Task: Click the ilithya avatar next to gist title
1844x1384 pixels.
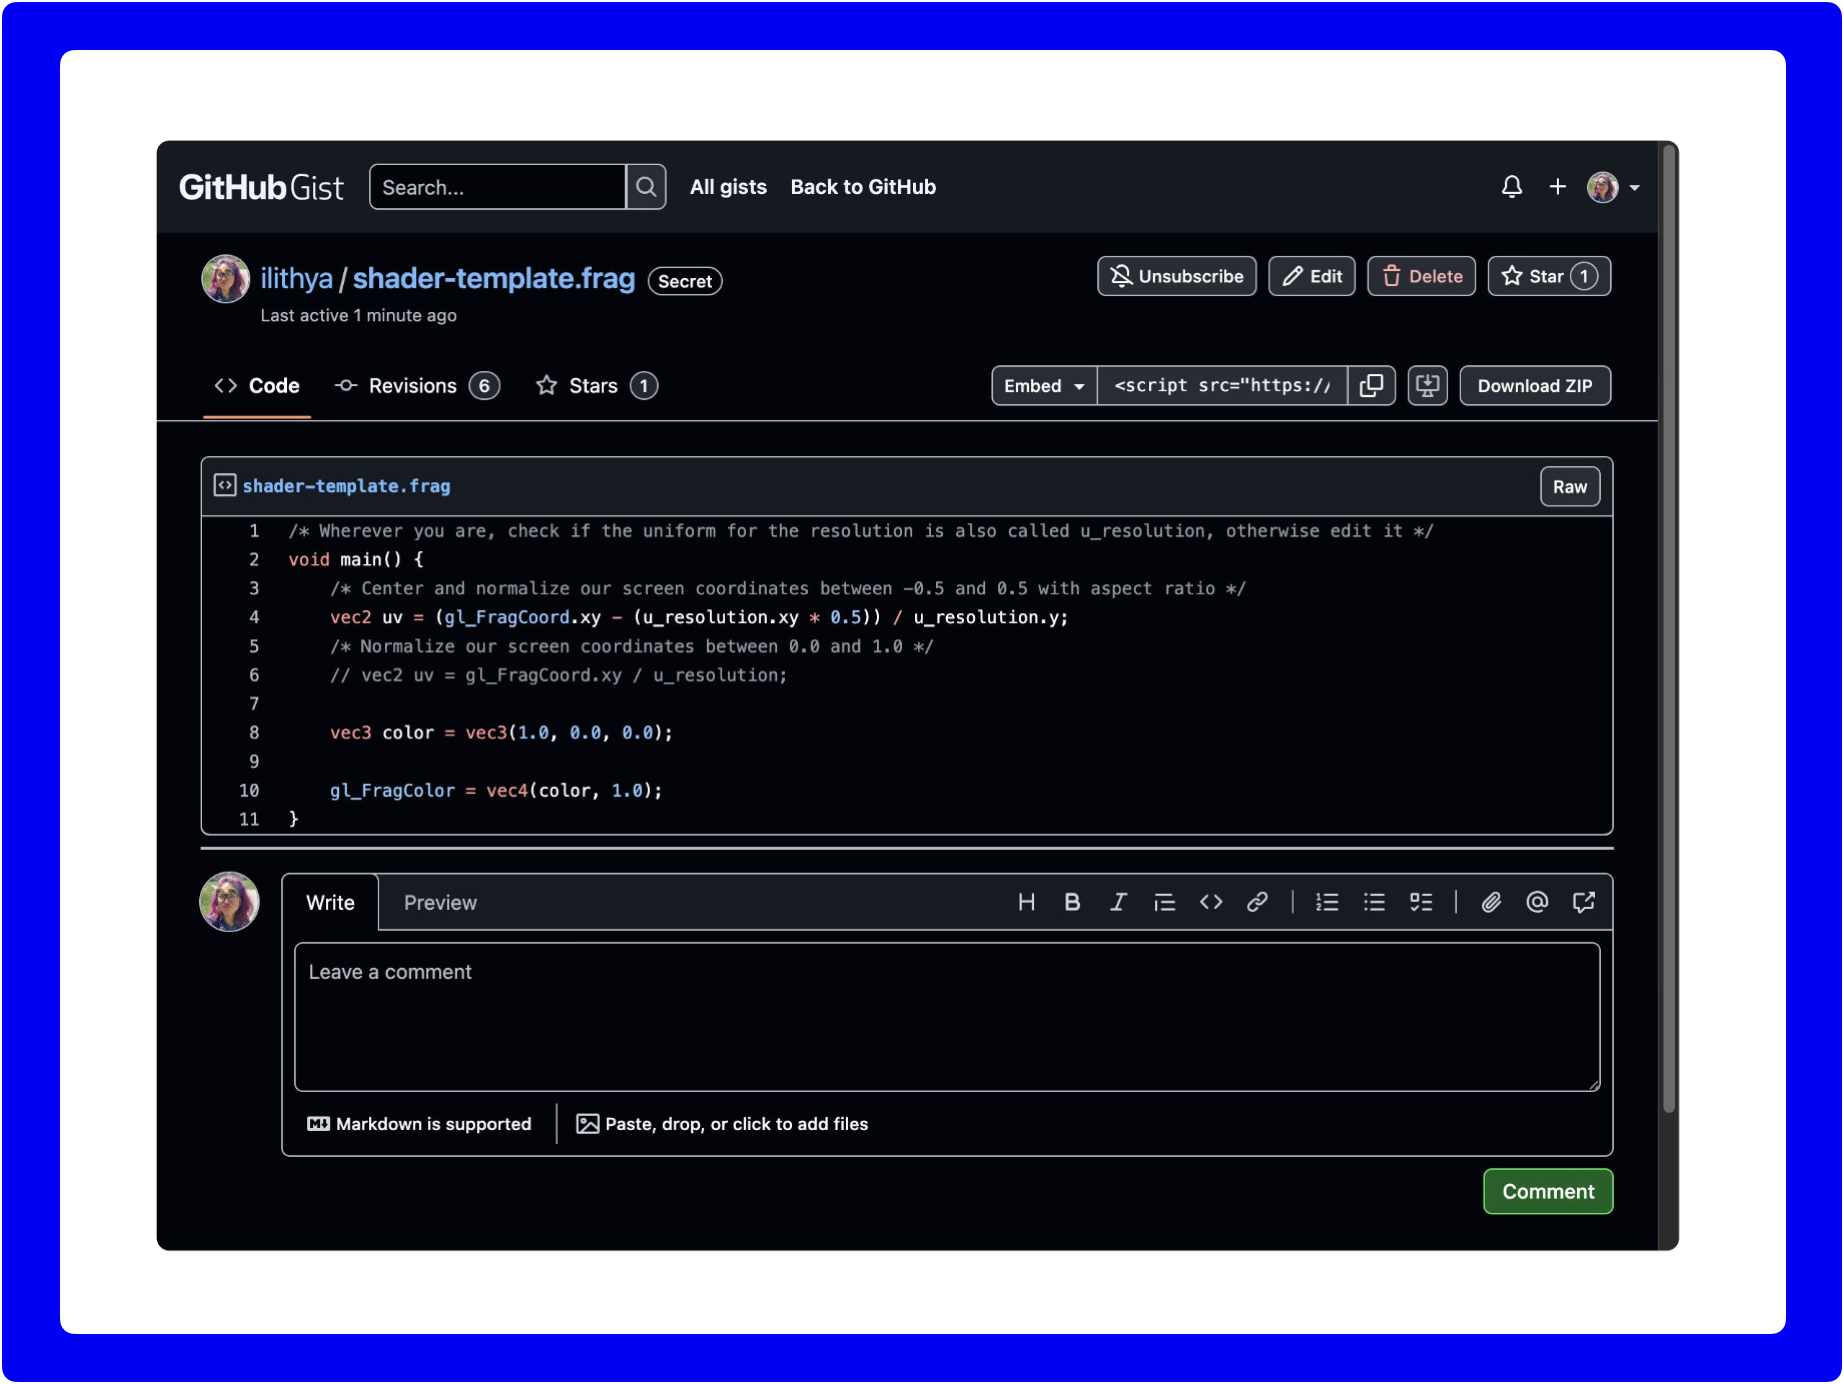Action: click(225, 279)
